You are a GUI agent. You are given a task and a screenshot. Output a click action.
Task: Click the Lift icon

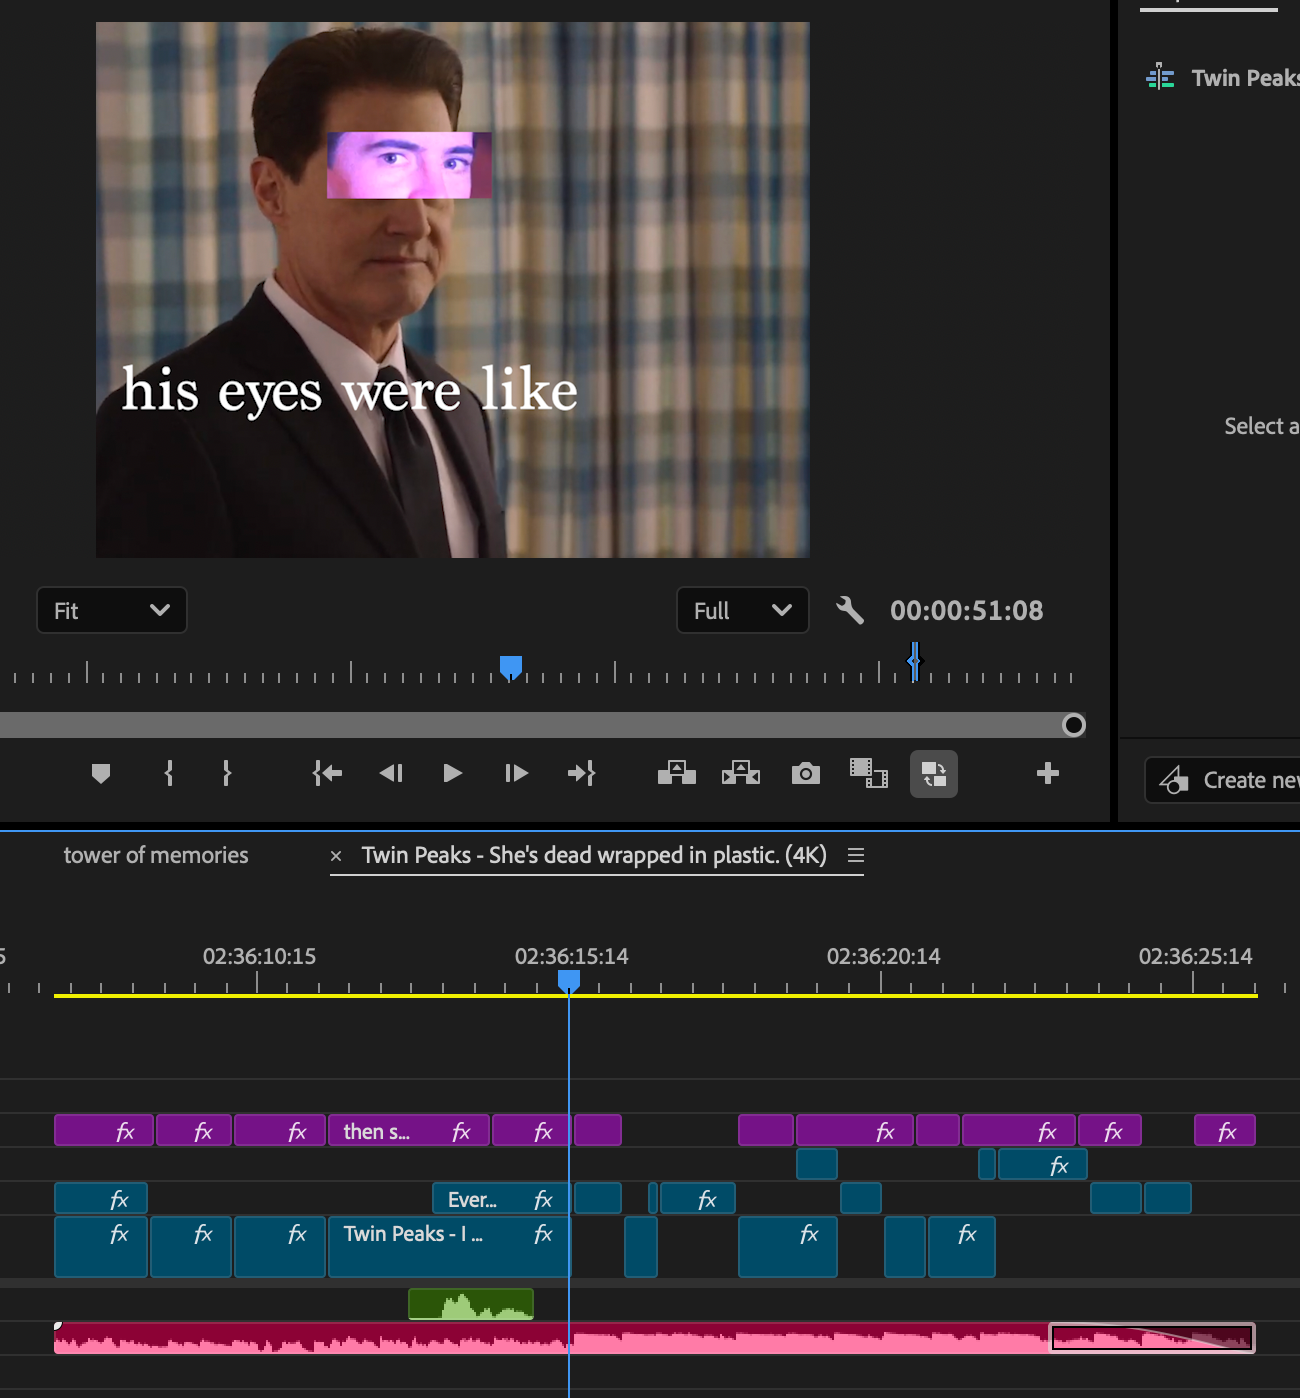click(677, 773)
